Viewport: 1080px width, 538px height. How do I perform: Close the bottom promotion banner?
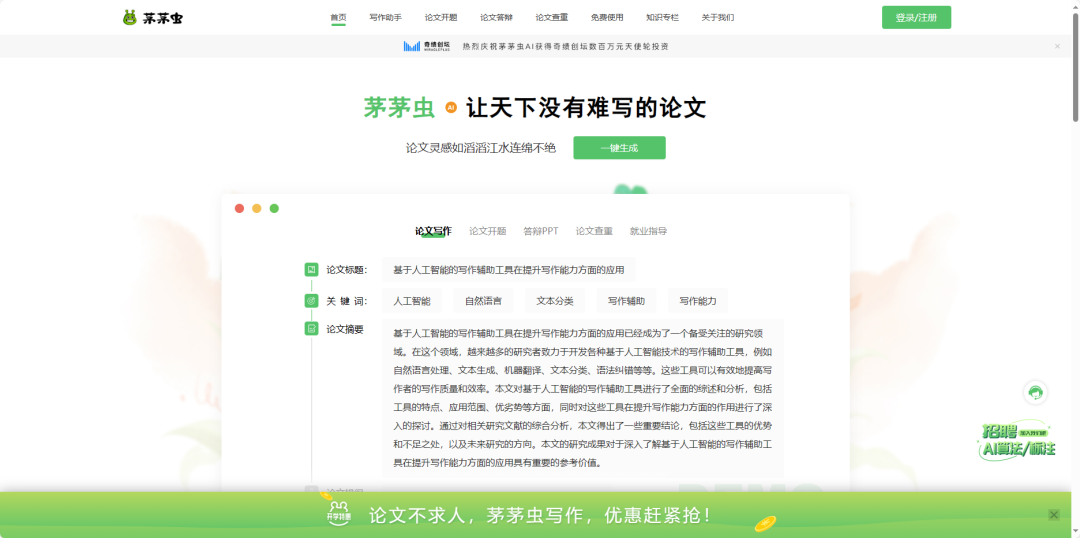(1054, 515)
